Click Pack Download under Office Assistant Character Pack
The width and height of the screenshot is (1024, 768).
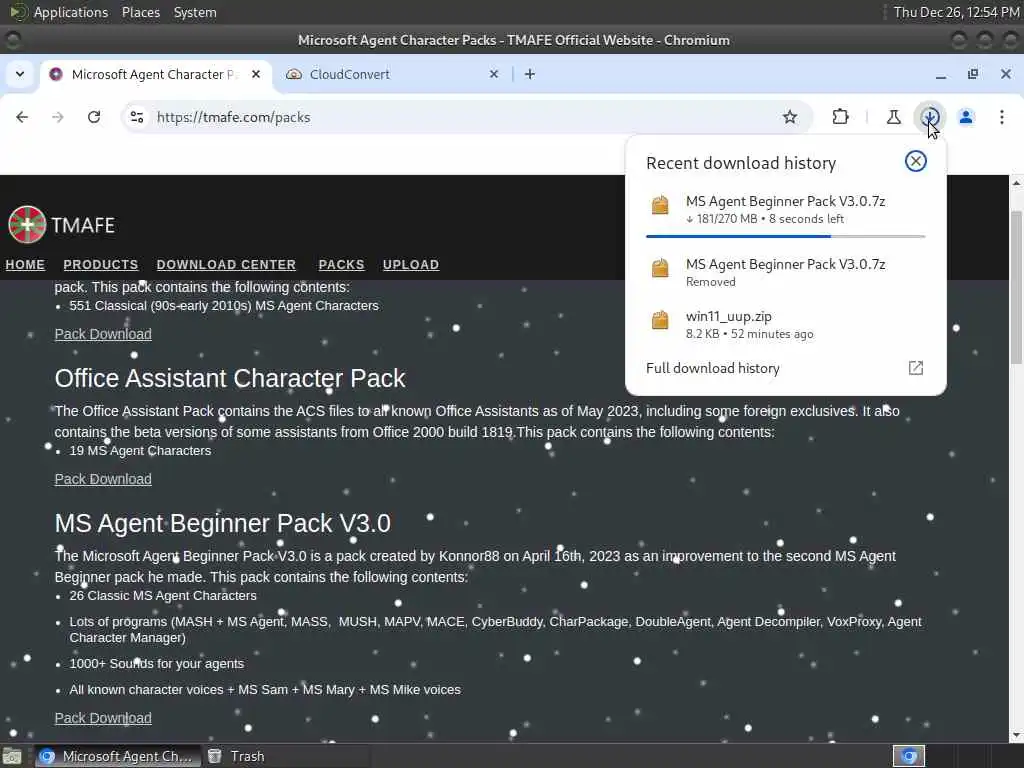(x=103, y=479)
